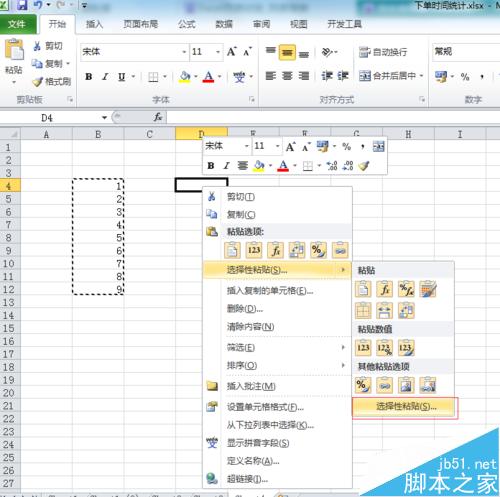The image size is (500, 497).
Task: Click the large Paste icon in ribbon
Action: point(14,50)
